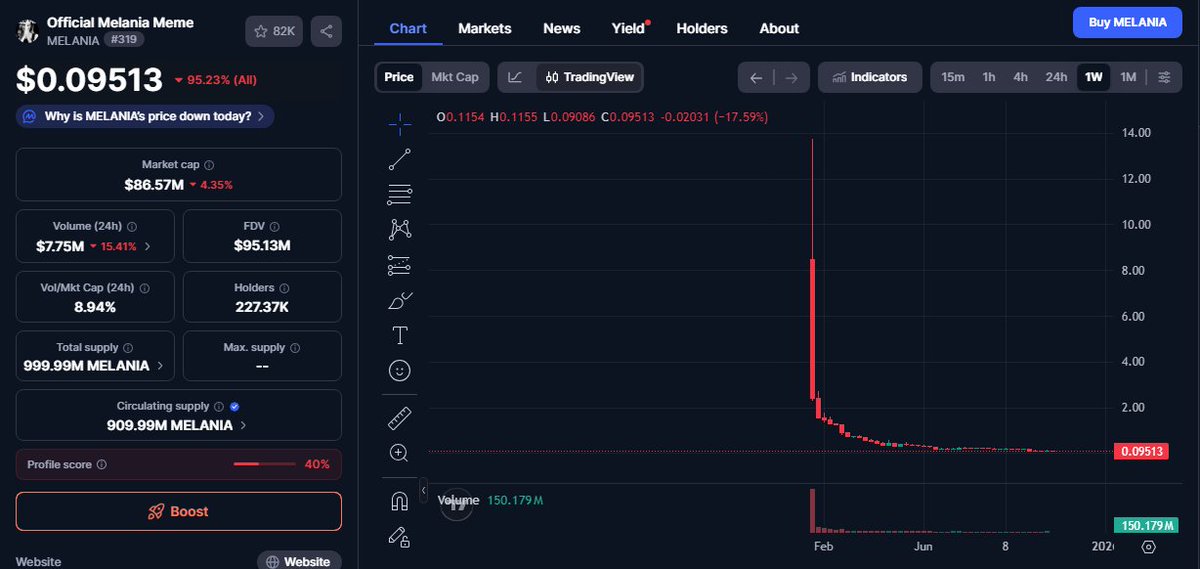Open the emoji icons tool
This screenshot has width=1200, height=569.
click(399, 371)
